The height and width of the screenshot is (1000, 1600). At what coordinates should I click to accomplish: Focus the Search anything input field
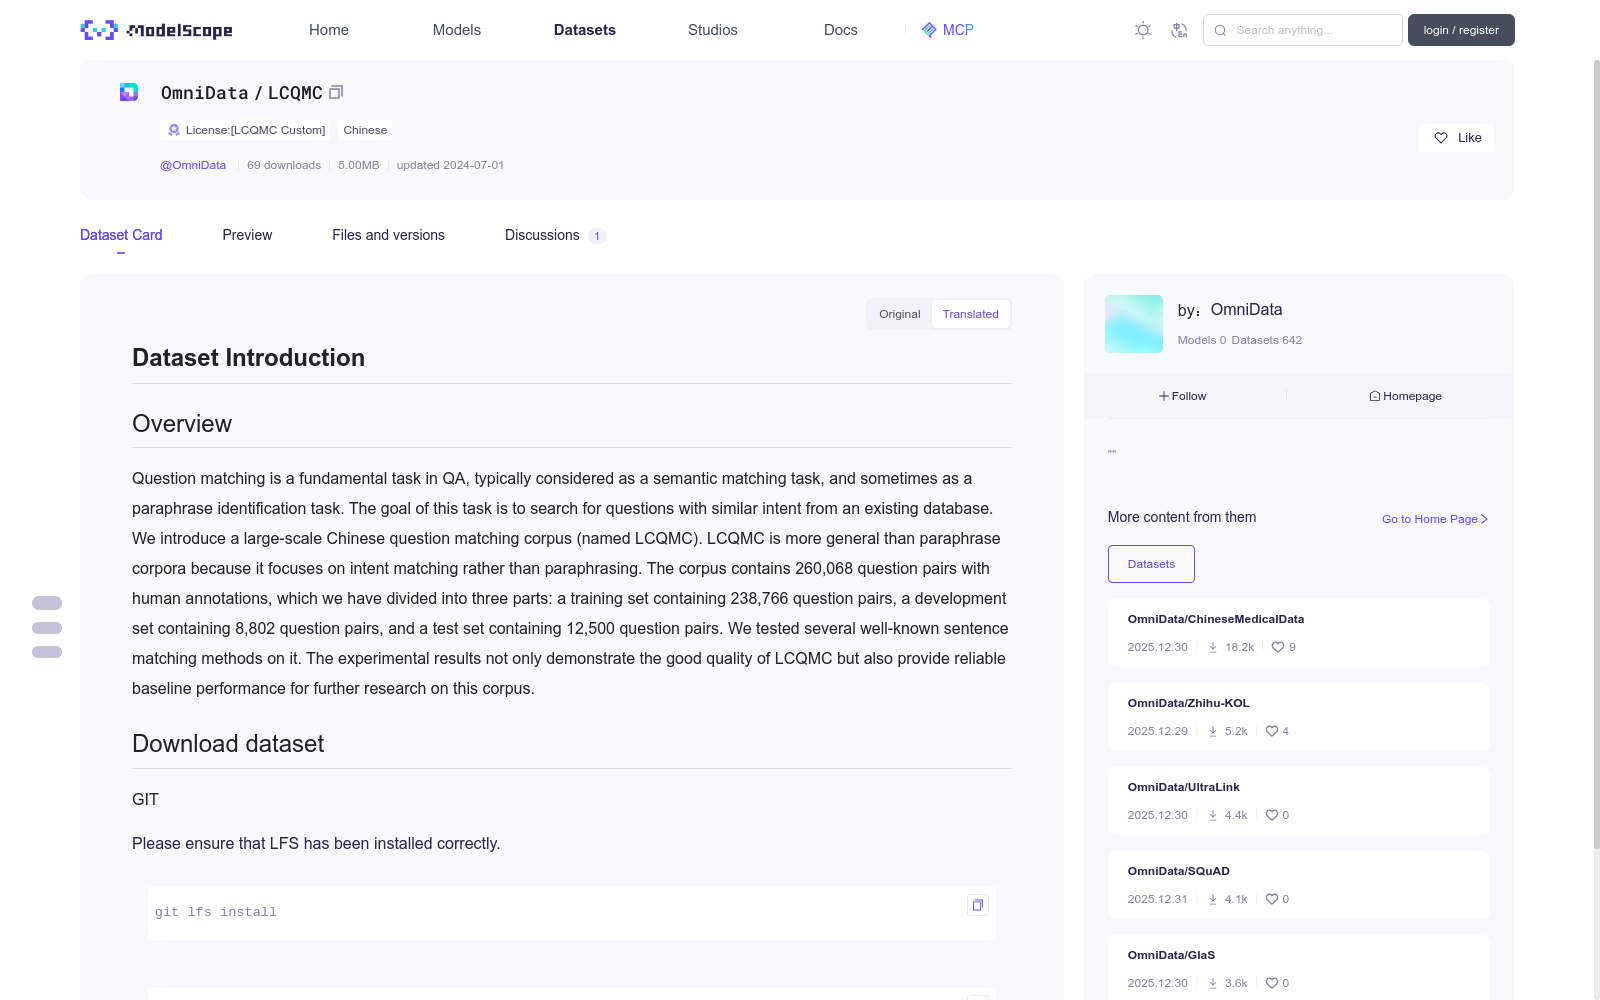pos(1303,30)
